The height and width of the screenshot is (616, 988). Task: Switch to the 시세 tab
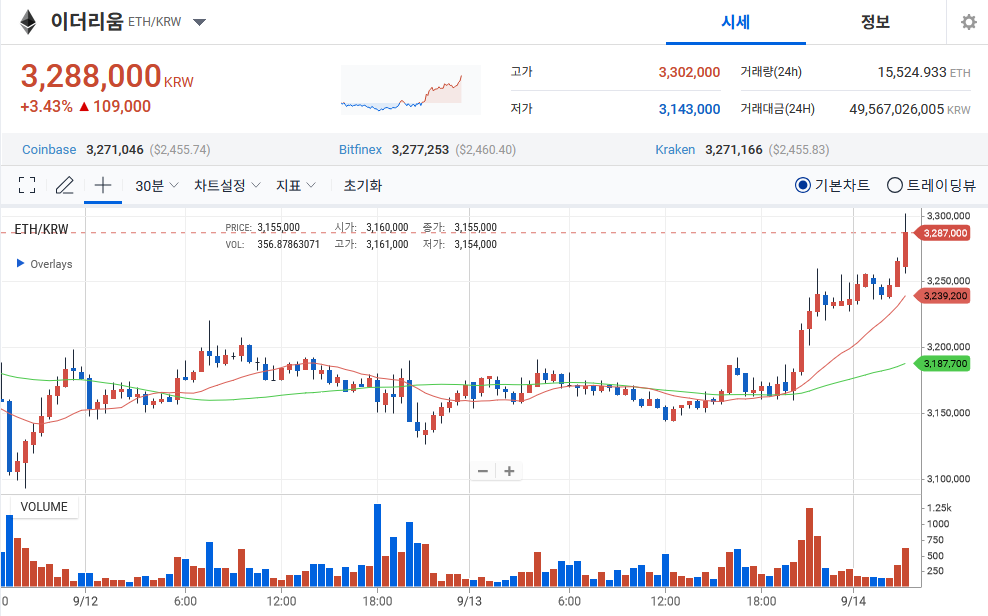pyautogui.click(x=735, y=23)
